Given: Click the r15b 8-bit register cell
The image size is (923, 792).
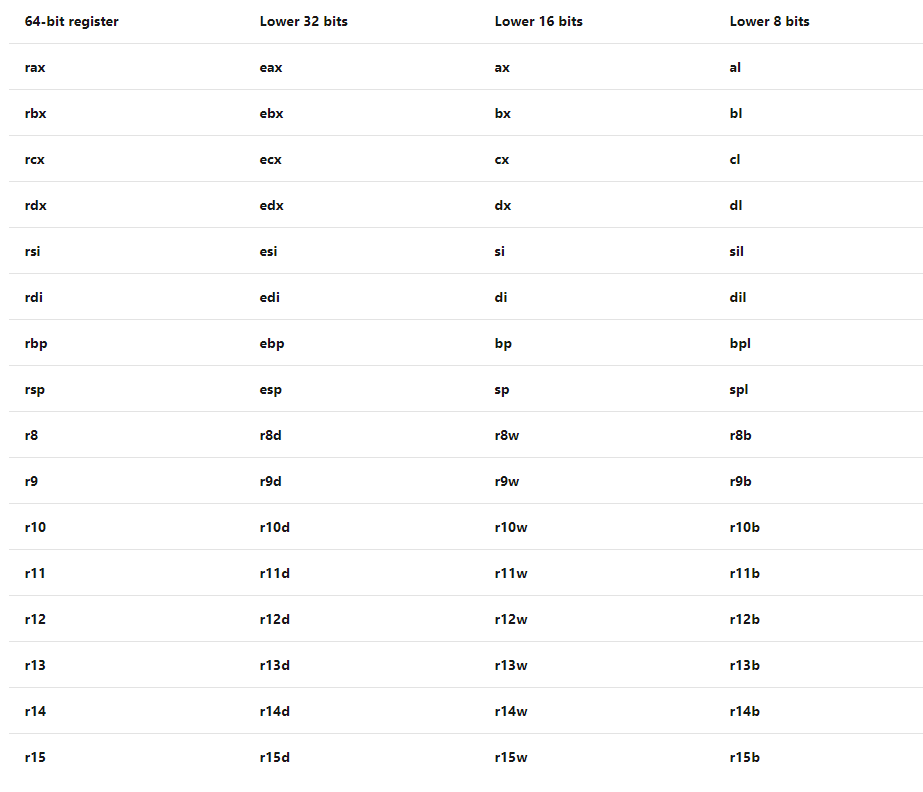Looking at the screenshot, I should pos(745,757).
